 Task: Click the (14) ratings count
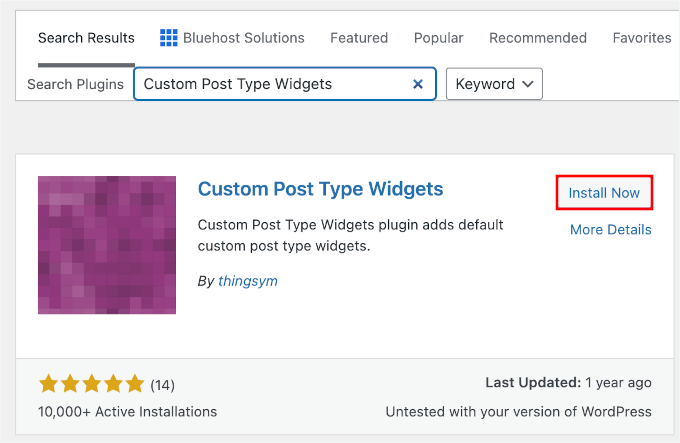tap(163, 385)
